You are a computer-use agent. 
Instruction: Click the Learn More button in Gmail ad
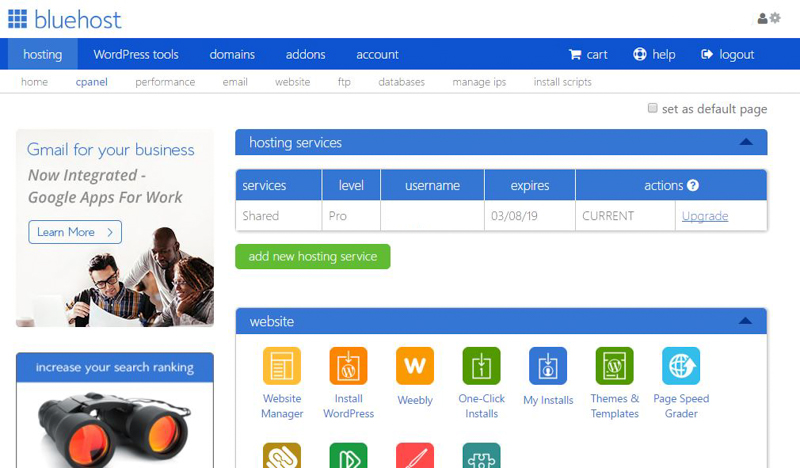(75, 232)
